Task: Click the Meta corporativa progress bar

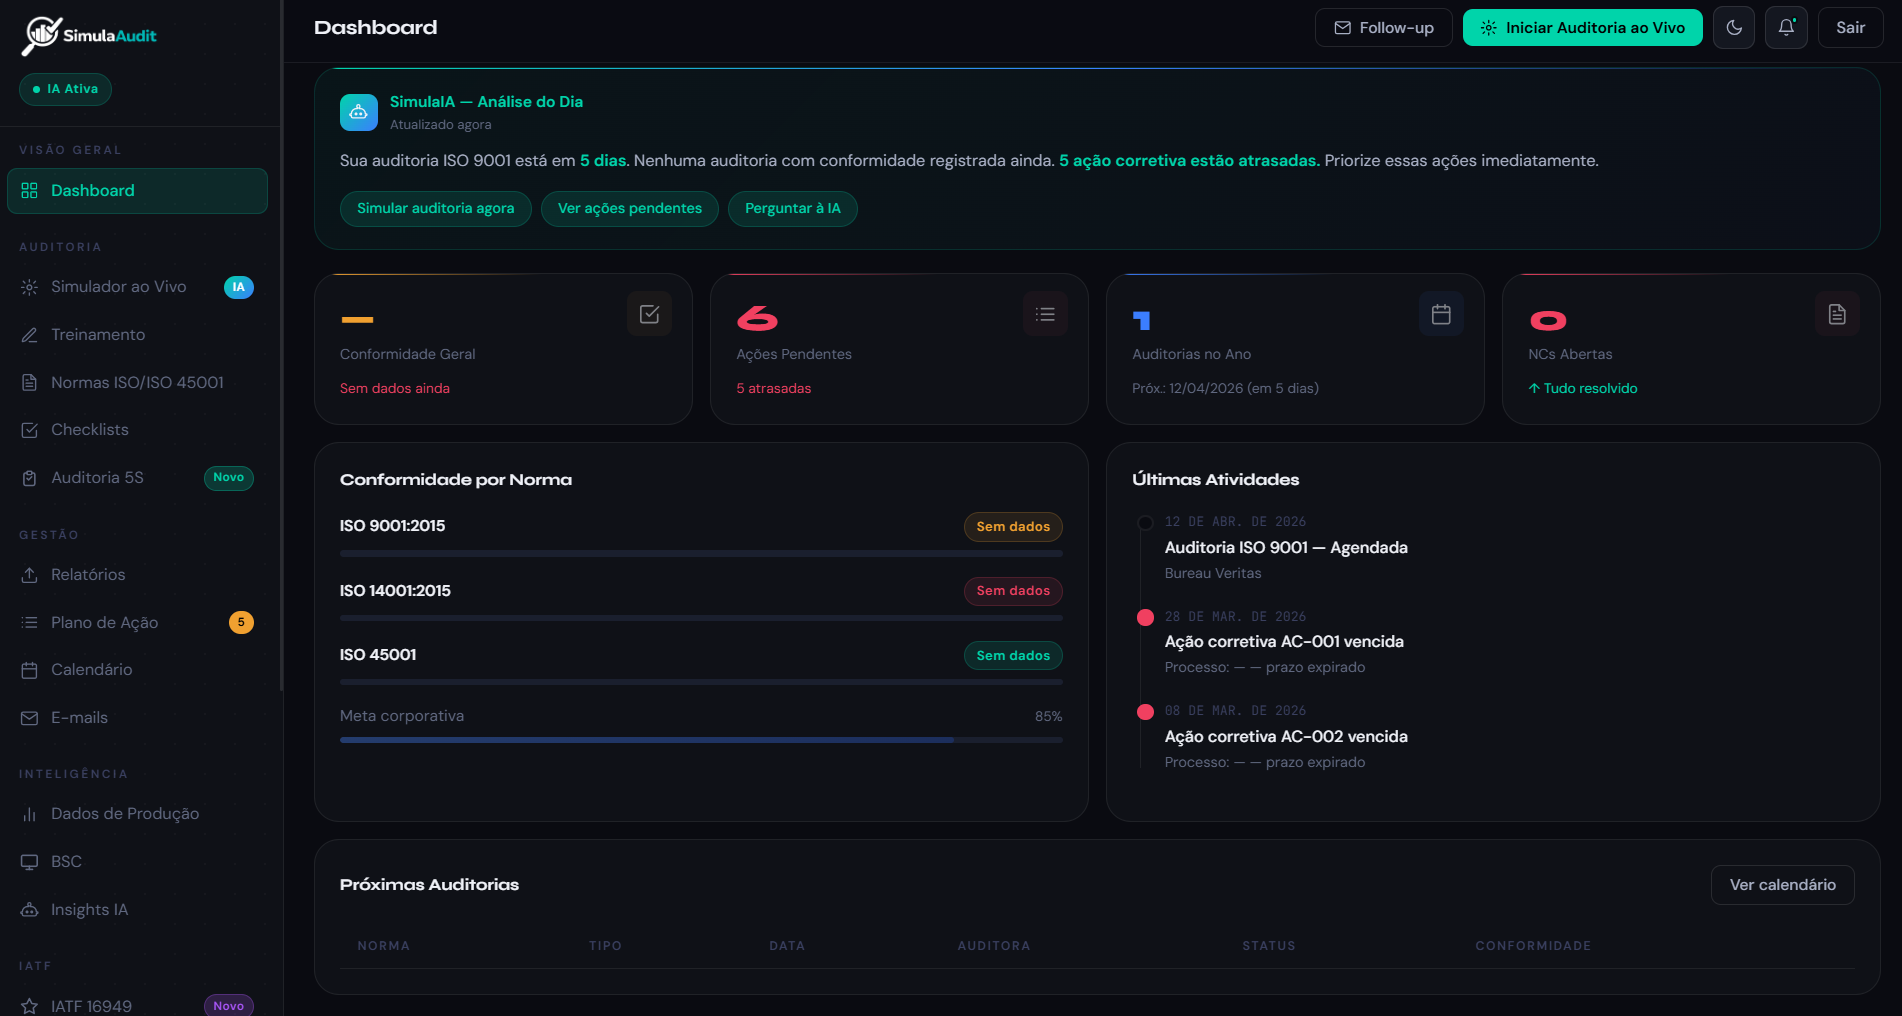Action: [700, 740]
